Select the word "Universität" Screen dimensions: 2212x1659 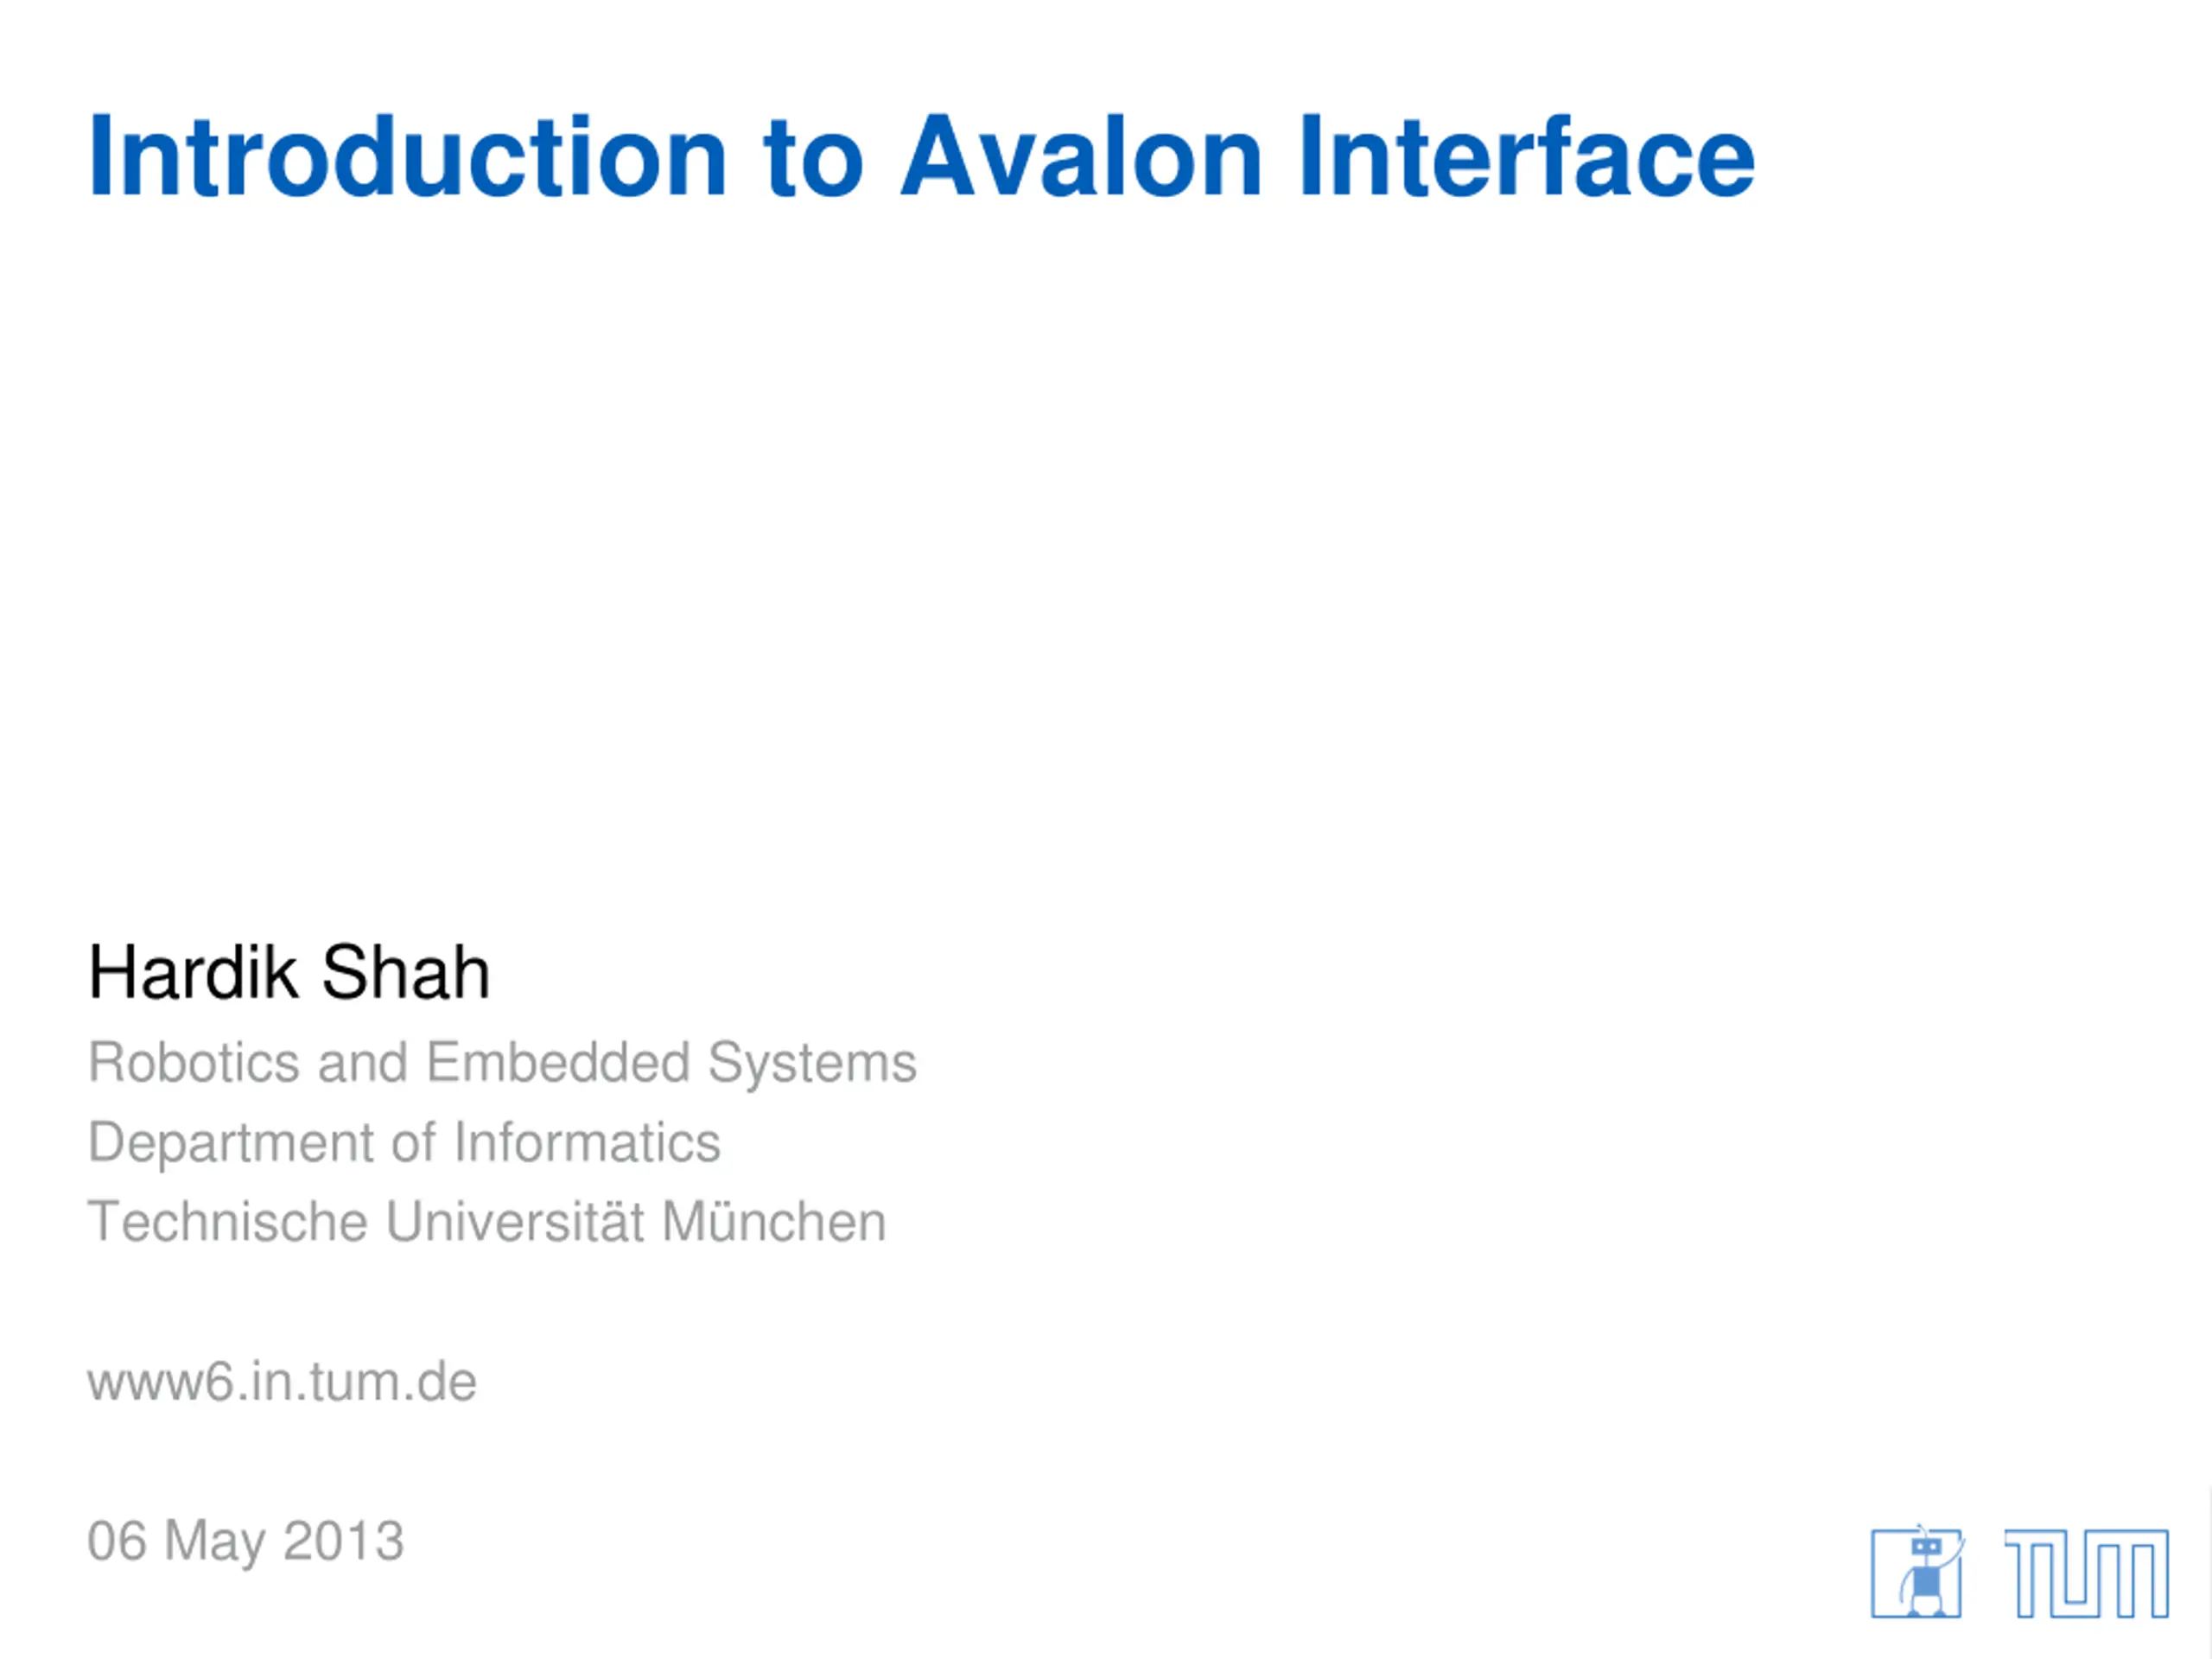(515, 1222)
